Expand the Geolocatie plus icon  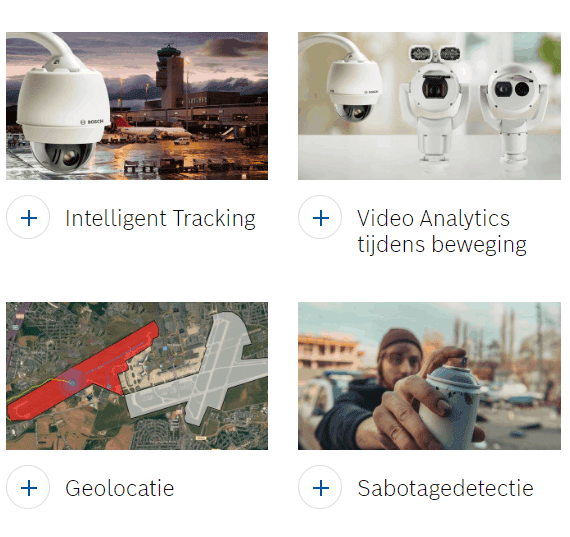point(28,488)
